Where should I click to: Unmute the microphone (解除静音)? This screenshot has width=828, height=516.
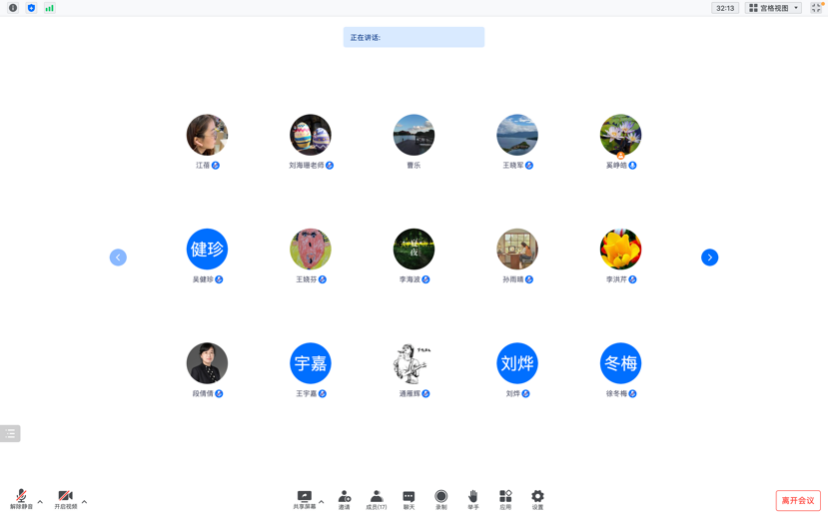coord(21,498)
